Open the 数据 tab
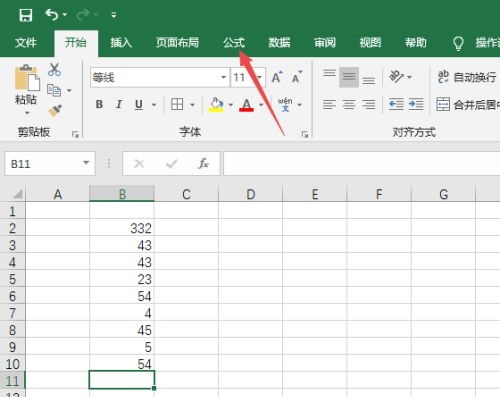 click(x=279, y=43)
